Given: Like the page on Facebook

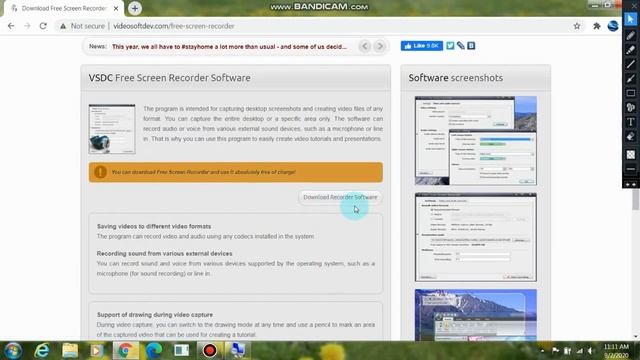Looking at the screenshot, I should 422,46.
